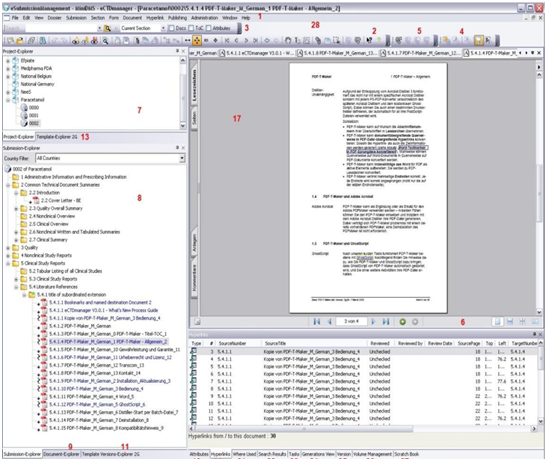This screenshot has height=461, width=547.
Task: Open the File menu
Action: 15,18
